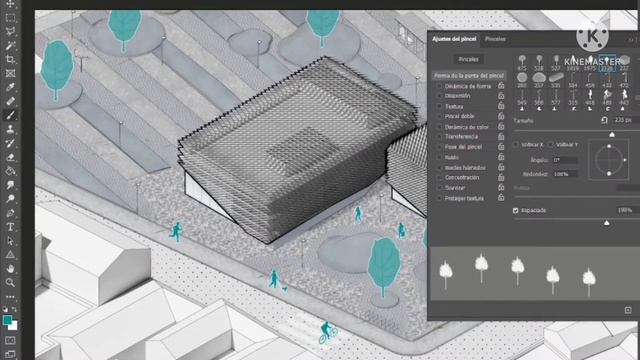
Task: Select the Frame tool
Action: [10, 73]
